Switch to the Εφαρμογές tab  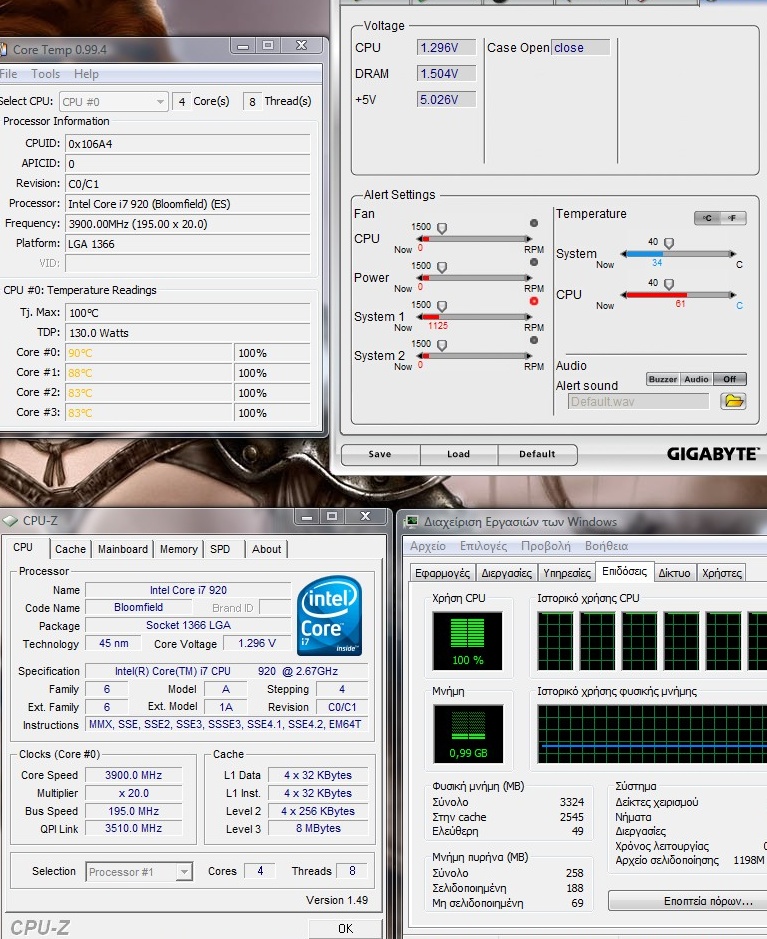point(442,573)
